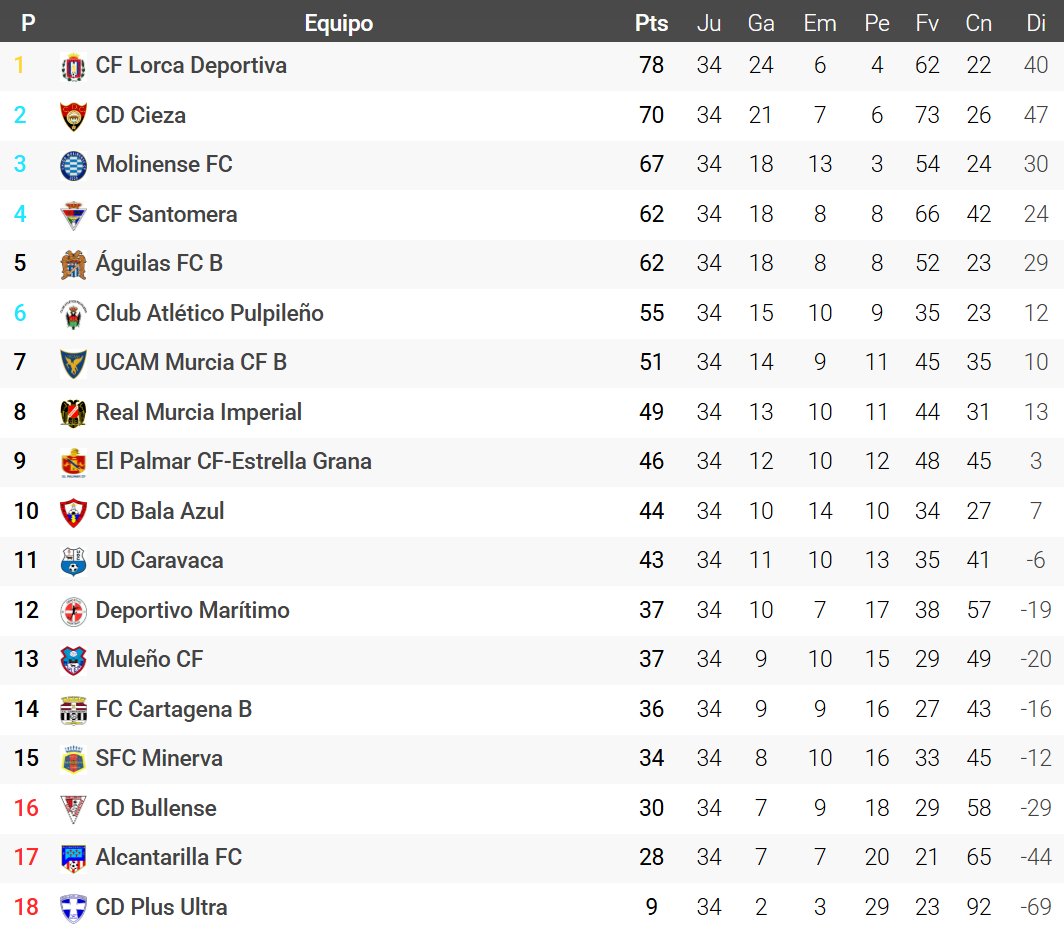Viewport: 1064px width, 935px height.
Task: Click the Fv column header
Action: [927, 23]
